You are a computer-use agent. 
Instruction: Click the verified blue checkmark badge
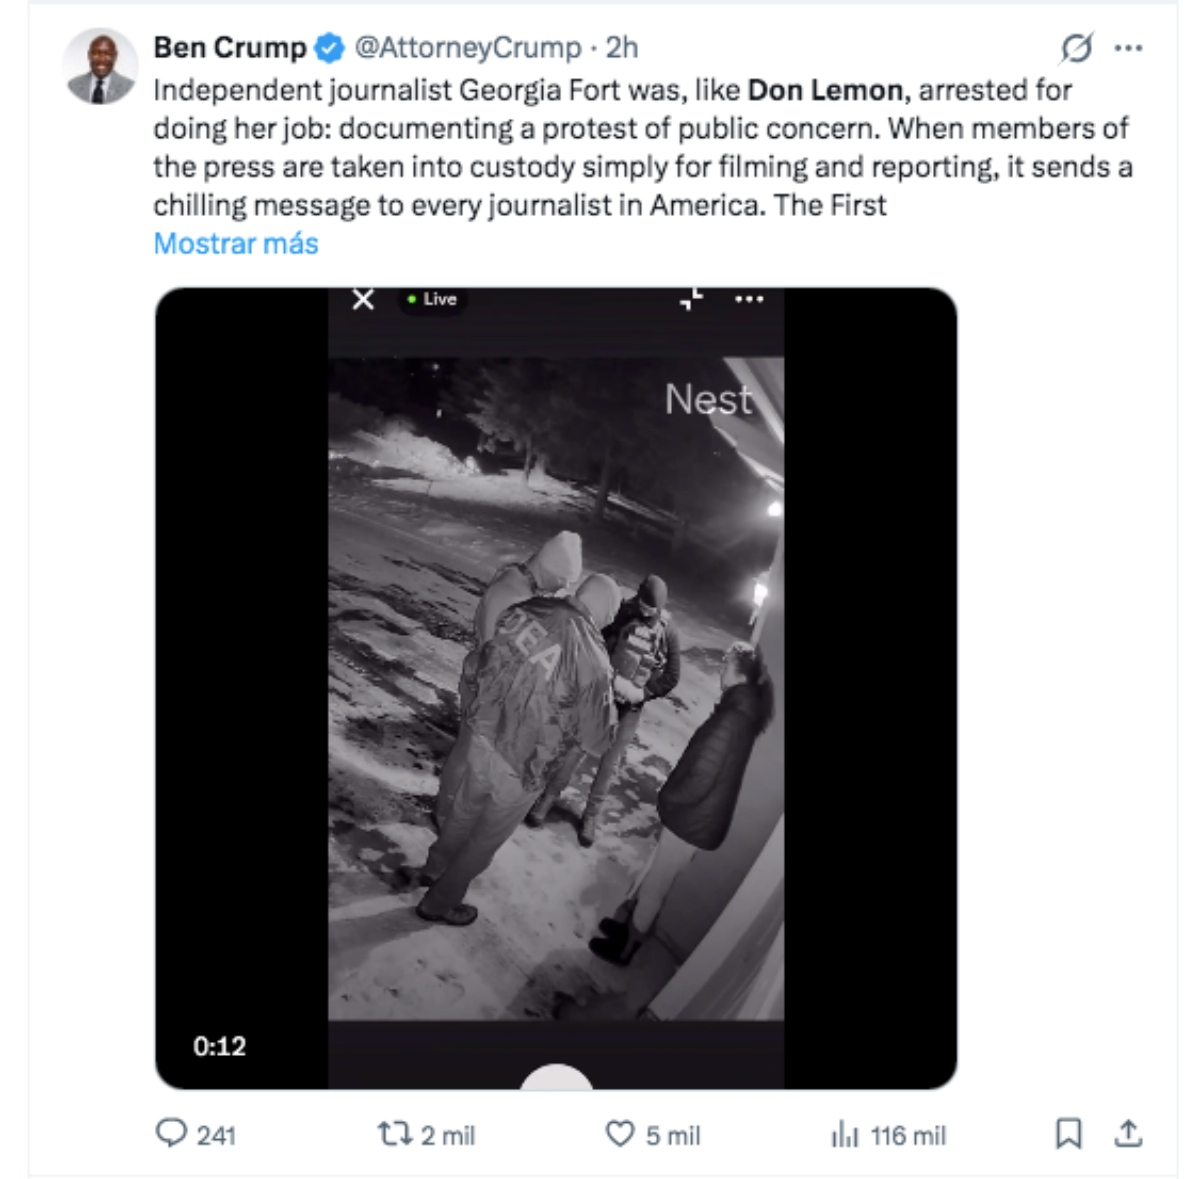[327, 45]
